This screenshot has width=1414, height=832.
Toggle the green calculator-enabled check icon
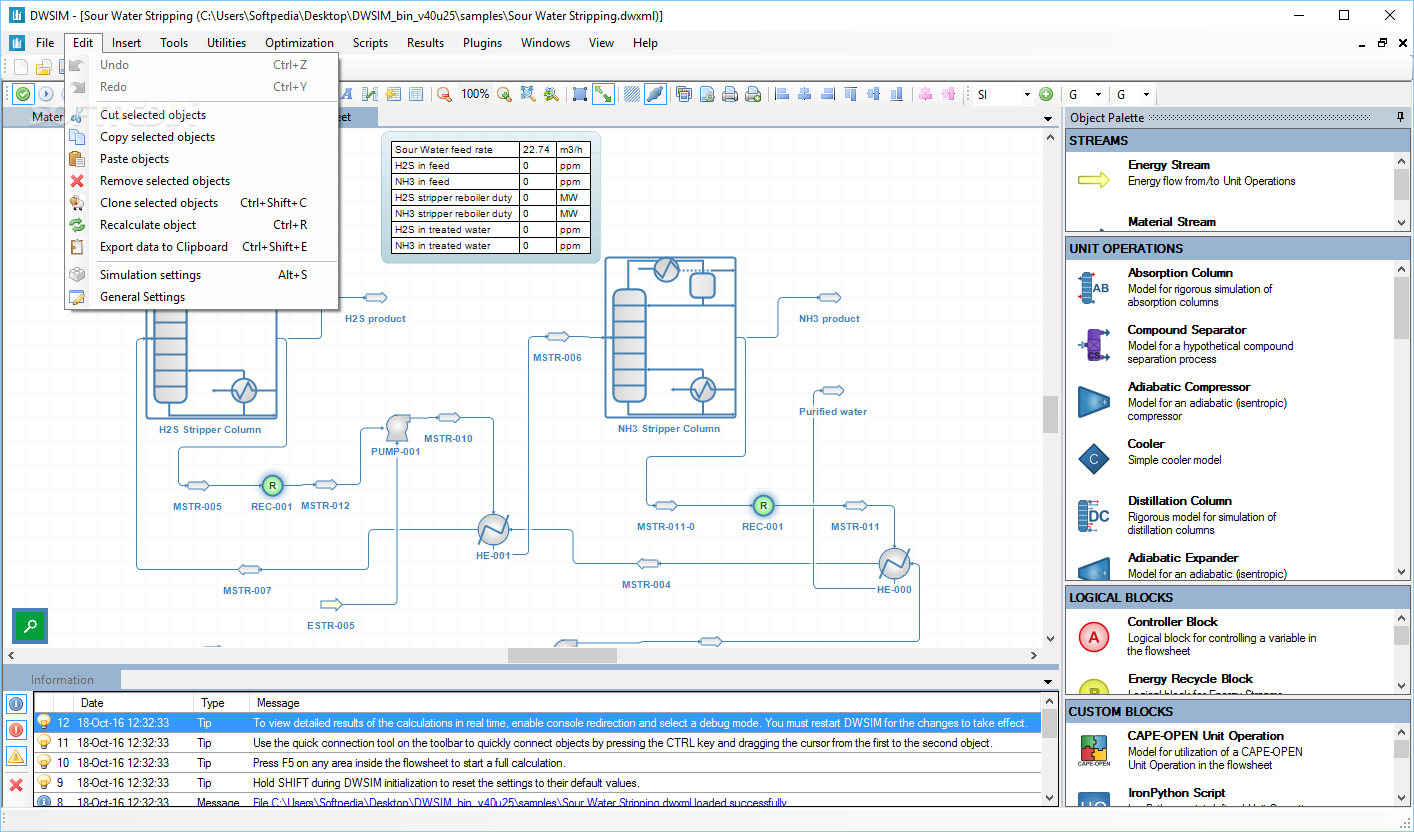coord(22,94)
